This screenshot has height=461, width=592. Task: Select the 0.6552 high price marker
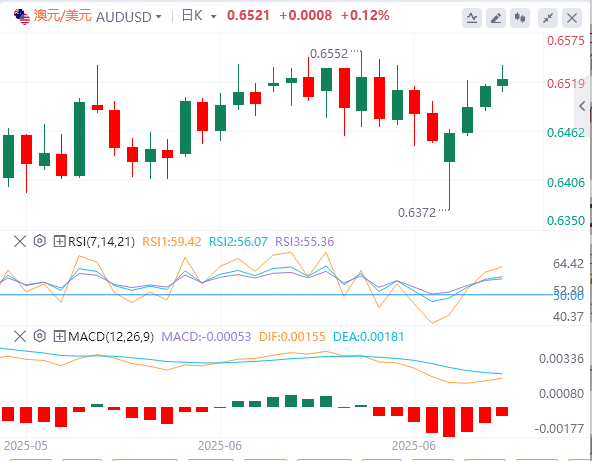[x=329, y=54]
